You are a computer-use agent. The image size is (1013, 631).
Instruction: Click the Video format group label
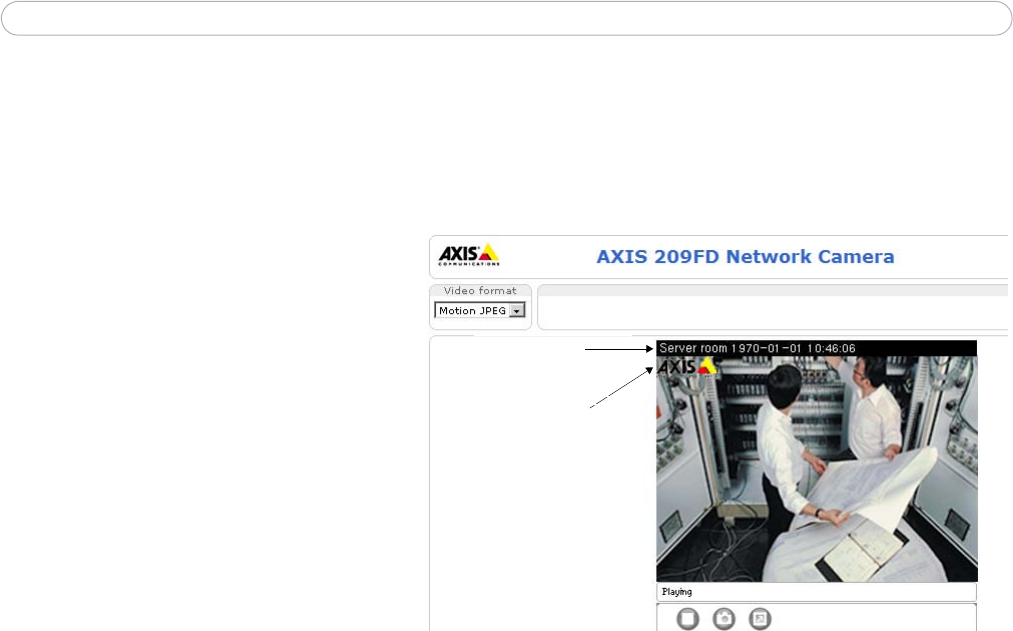(480, 291)
